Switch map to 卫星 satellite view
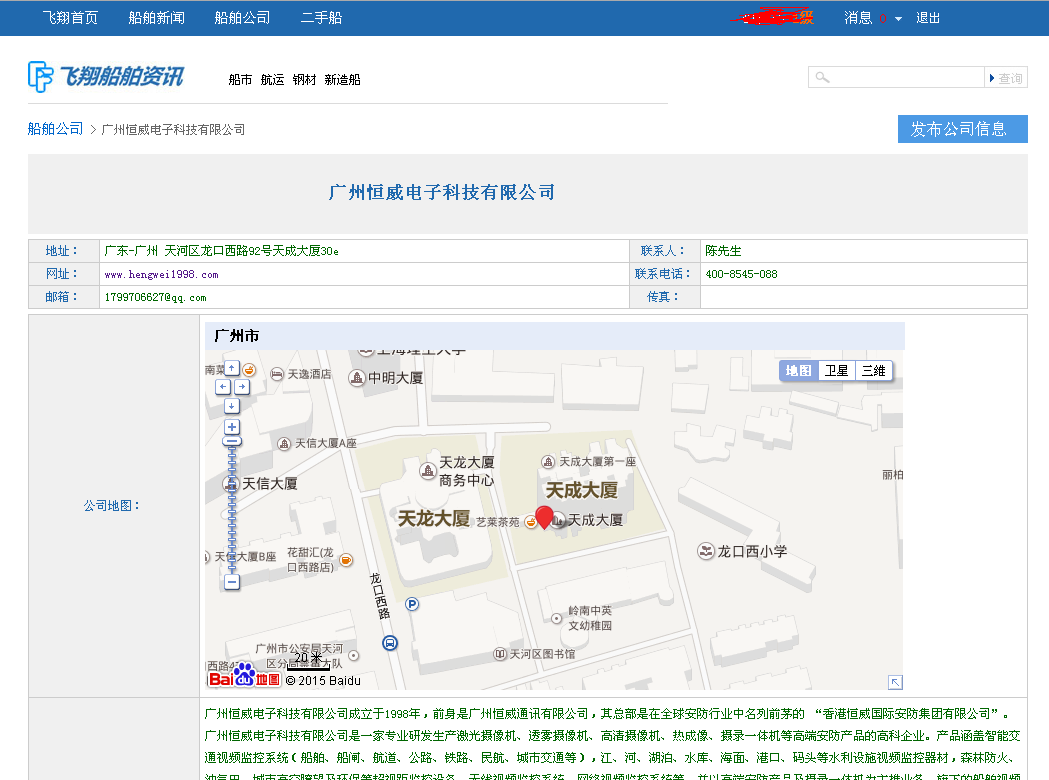Screen dimensions: 1049x780 pyautogui.click(x=836, y=371)
